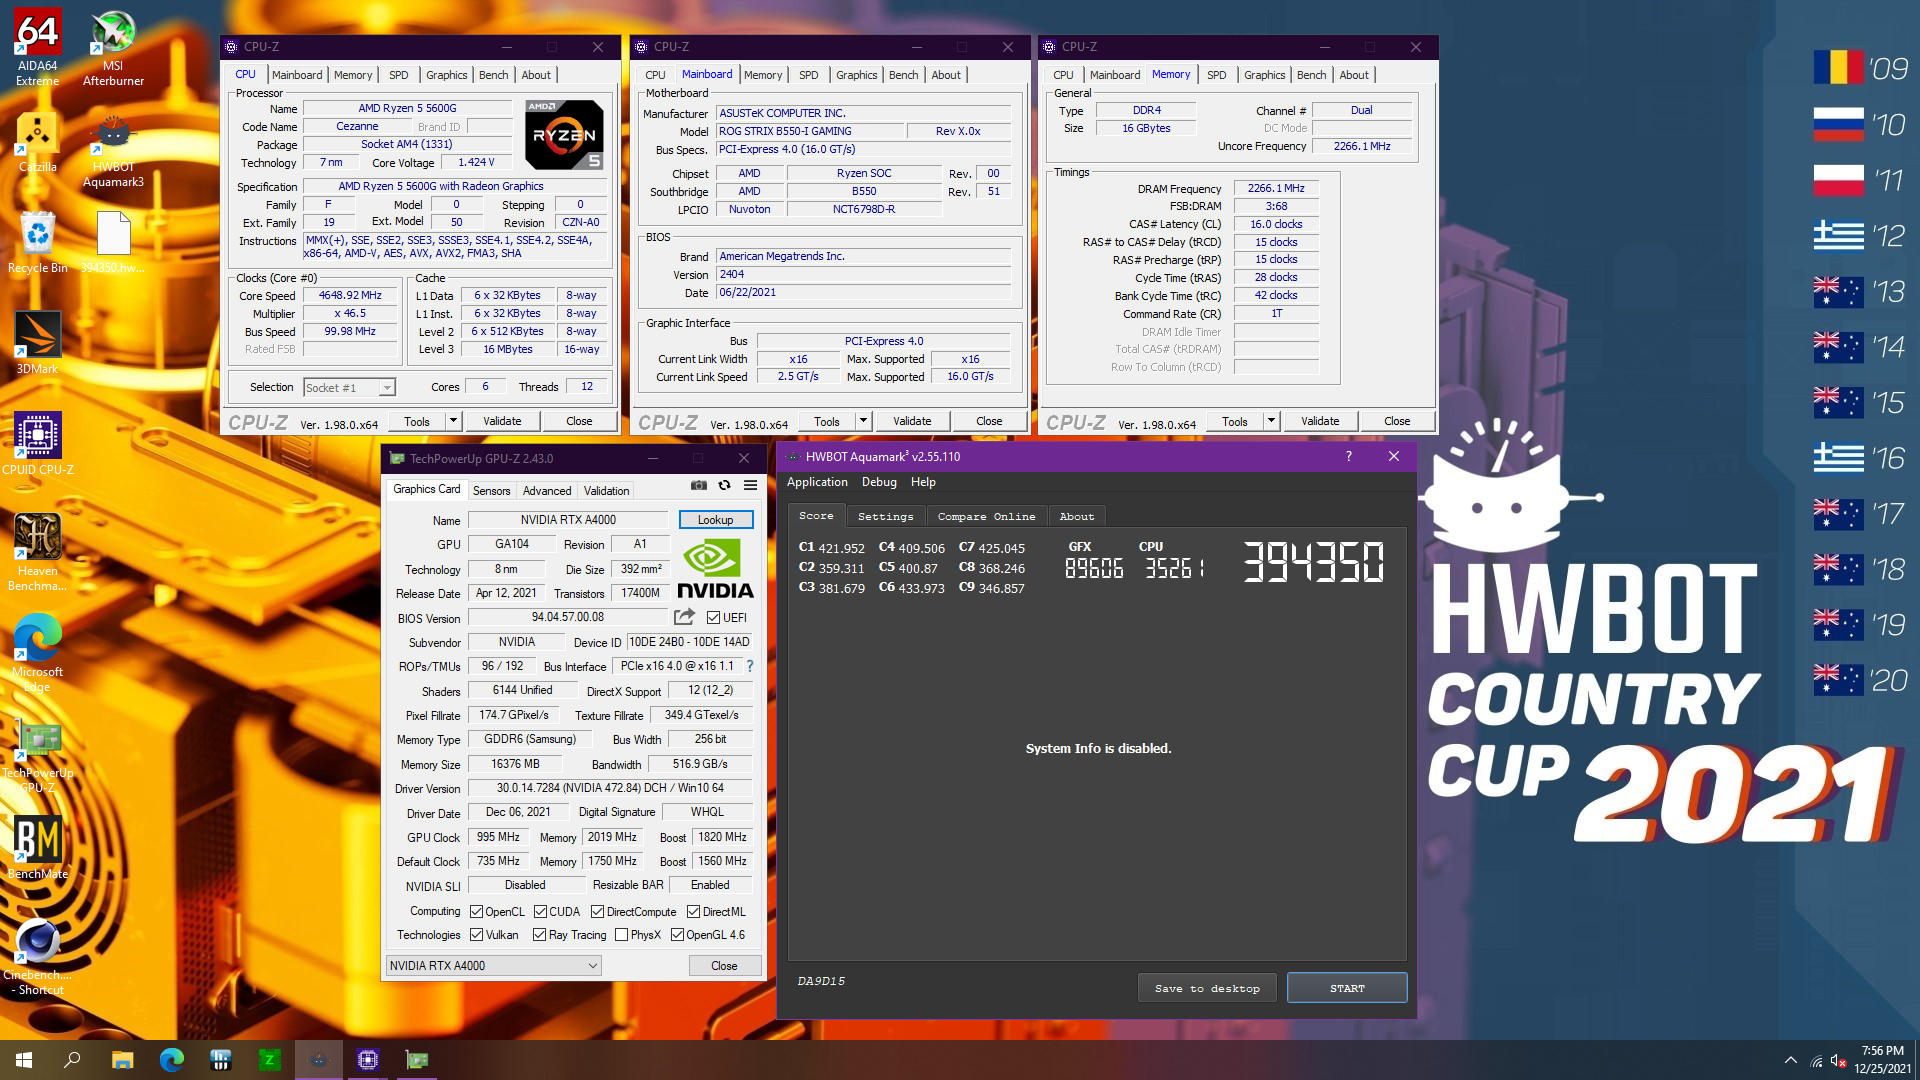Expand the NVIDIA RTX A4000 GPU selector
The width and height of the screenshot is (1920, 1080).
click(592, 966)
